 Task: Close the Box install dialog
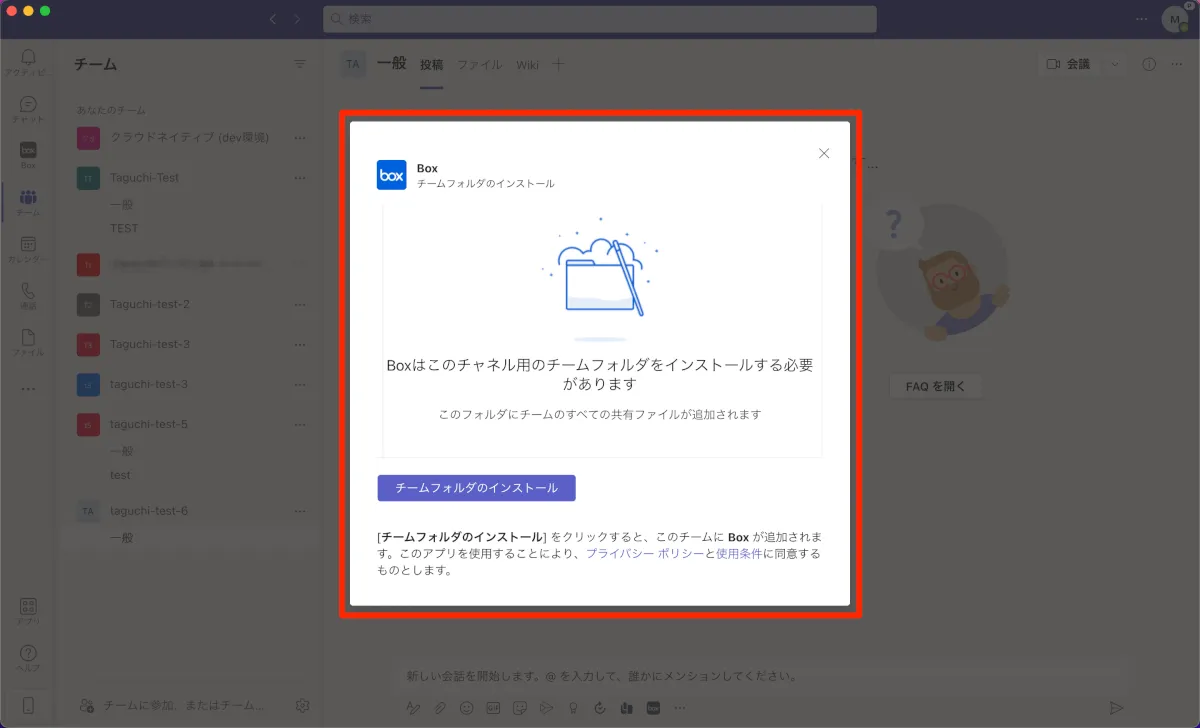coord(824,153)
